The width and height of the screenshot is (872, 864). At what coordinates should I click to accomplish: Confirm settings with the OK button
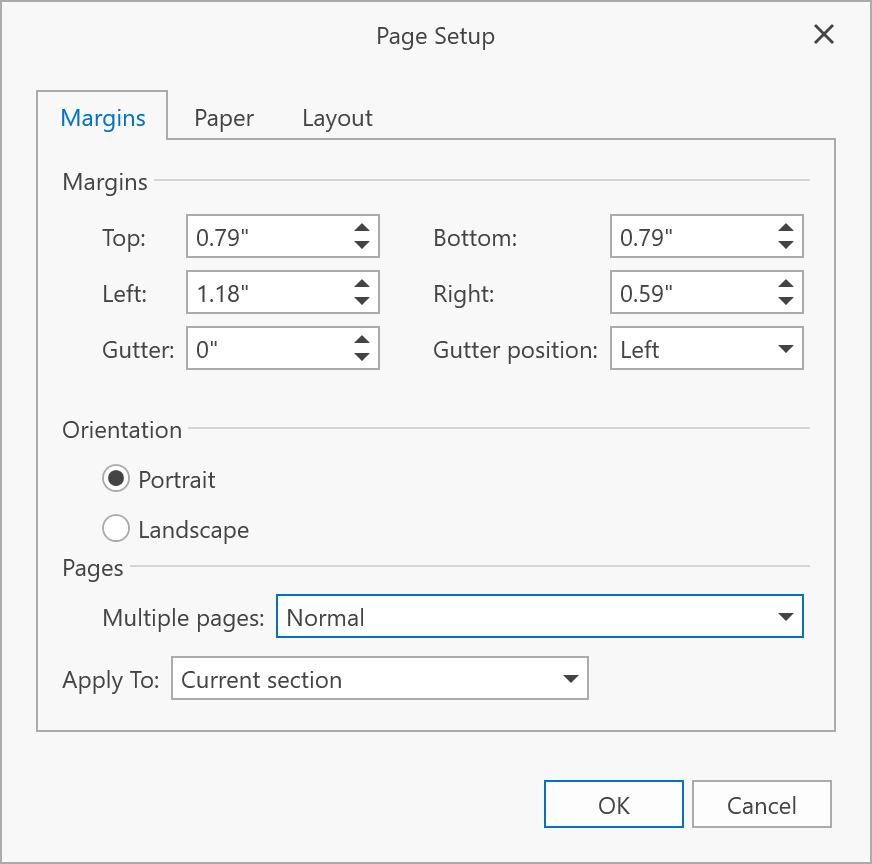pyautogui.click(x=614, y=805)
